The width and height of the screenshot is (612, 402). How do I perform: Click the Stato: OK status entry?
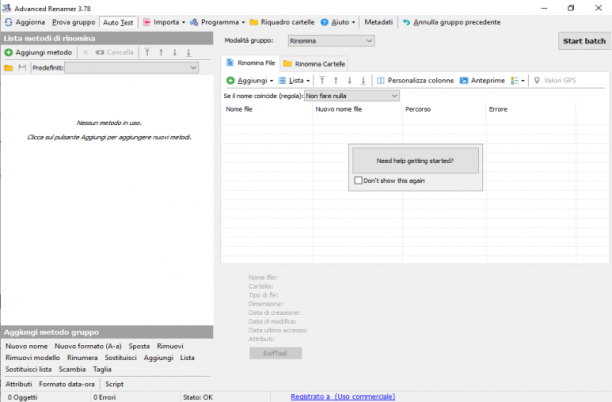(198, 397)
